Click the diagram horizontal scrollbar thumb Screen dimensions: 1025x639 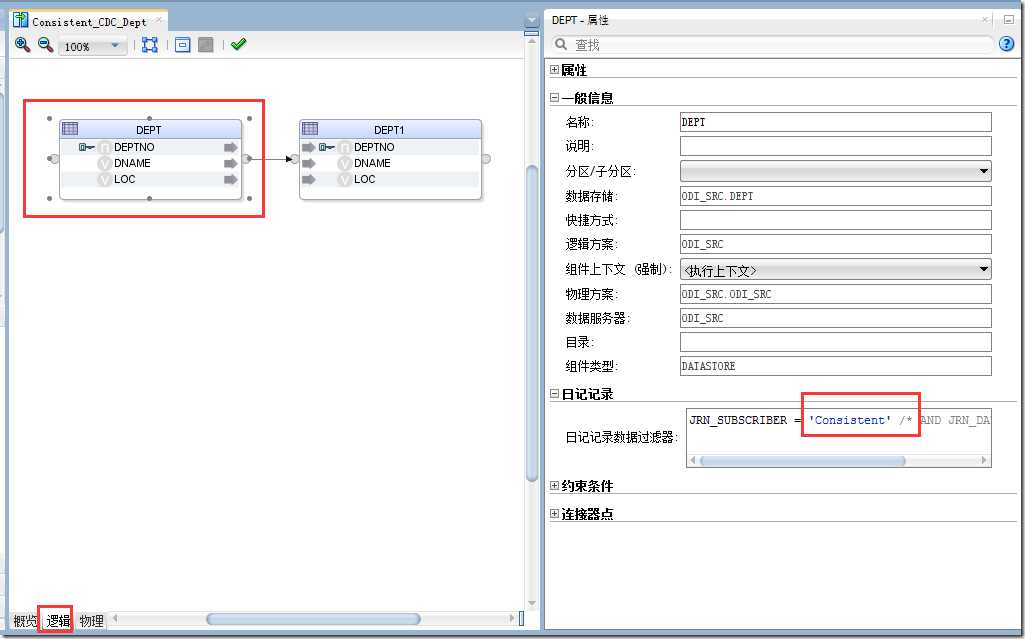(x=313, y=619)
